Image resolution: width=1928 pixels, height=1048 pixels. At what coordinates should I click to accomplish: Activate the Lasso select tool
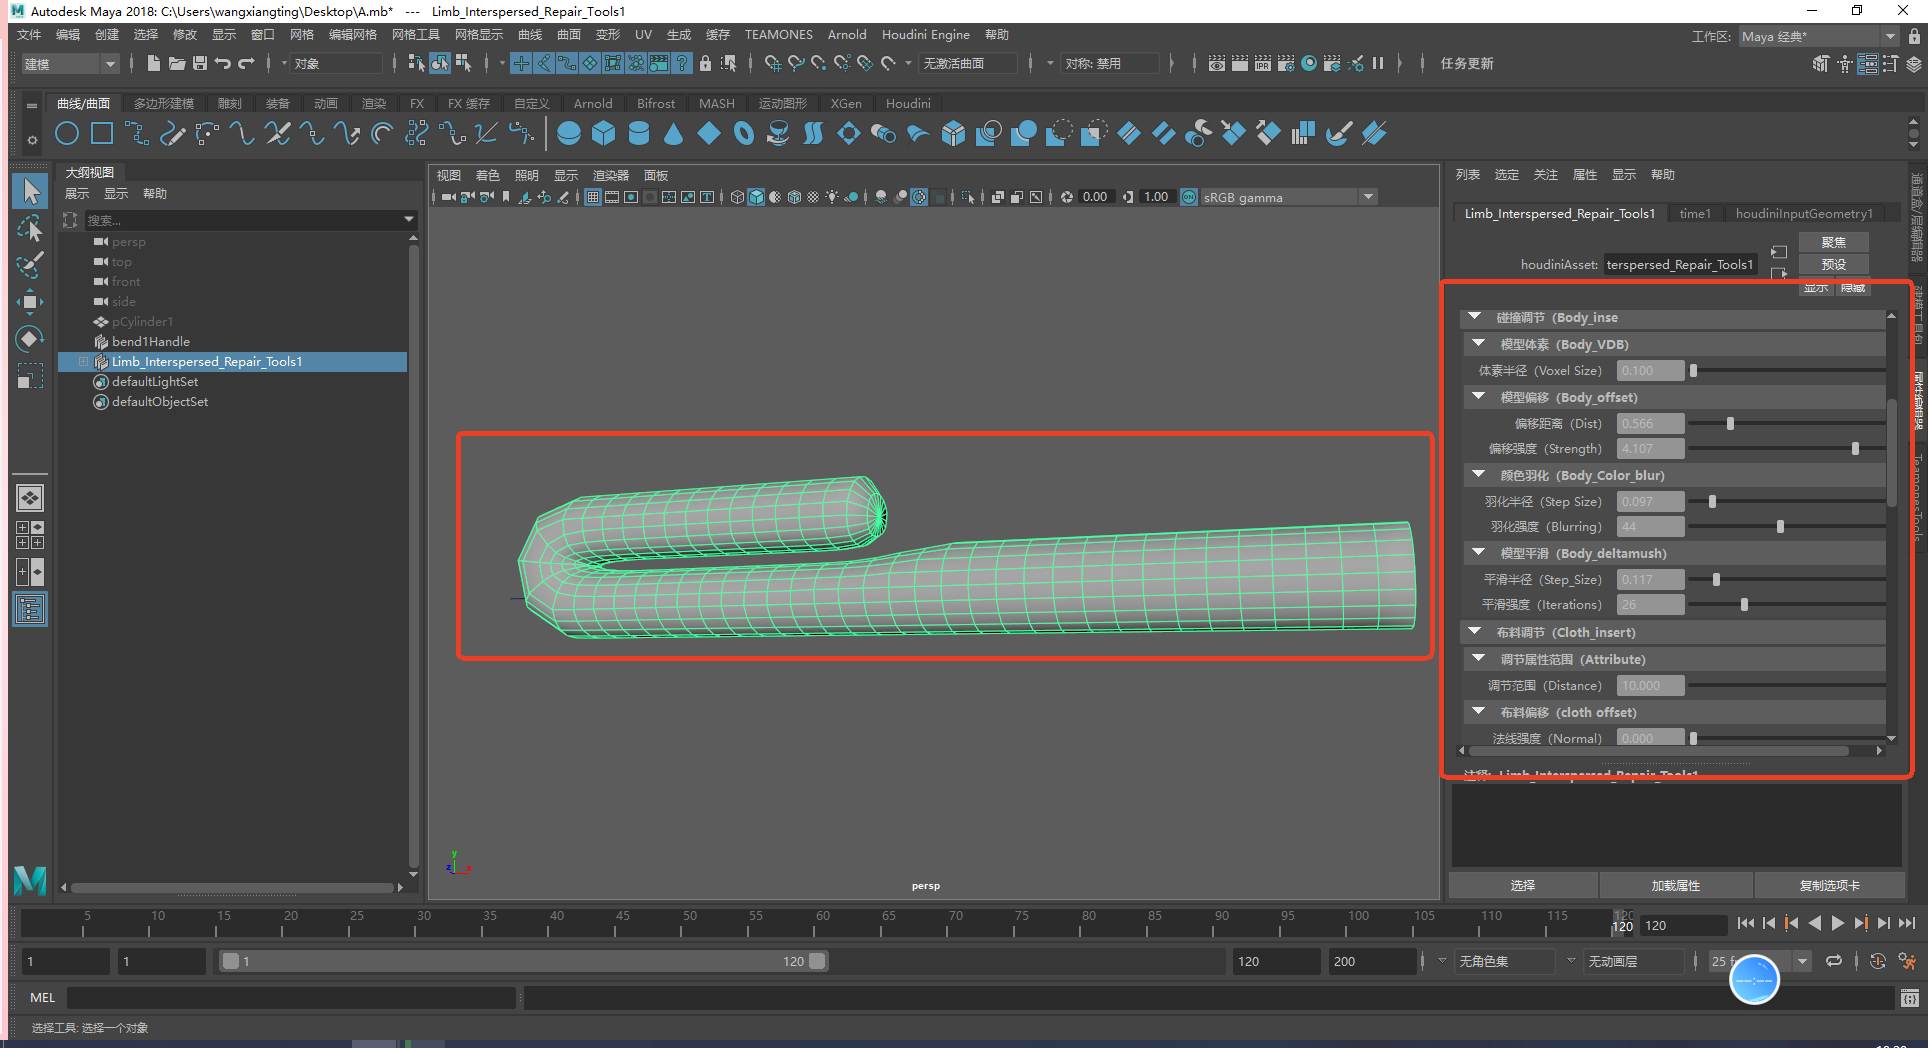click(30, 229)
